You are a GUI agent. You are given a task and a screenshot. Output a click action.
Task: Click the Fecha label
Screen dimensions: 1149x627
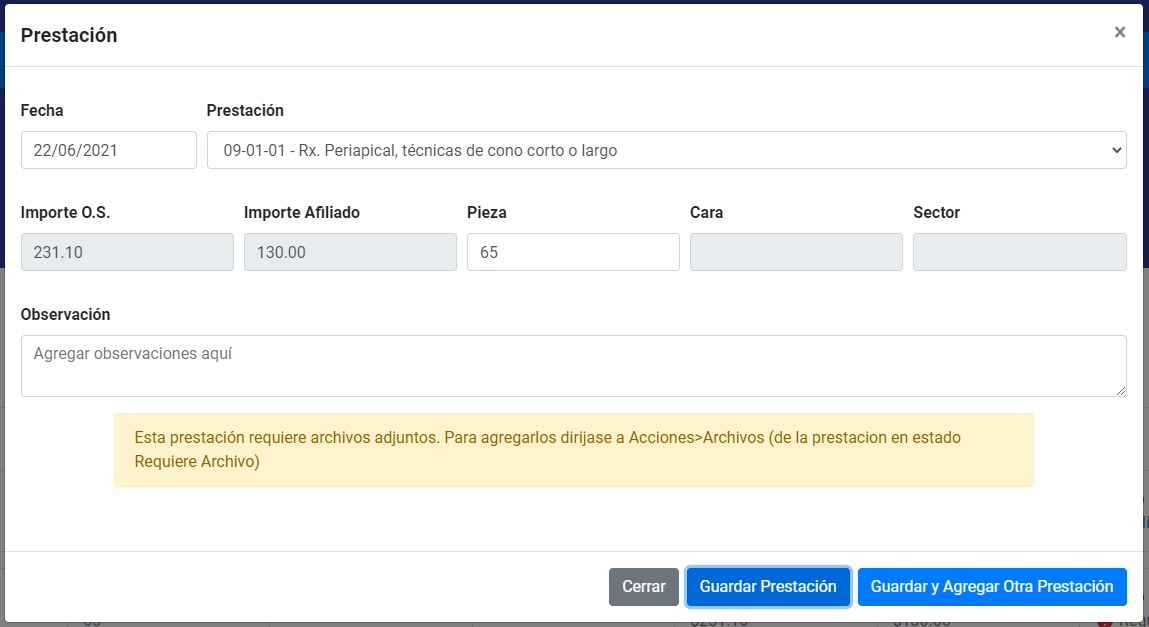[x=42, y=111]
